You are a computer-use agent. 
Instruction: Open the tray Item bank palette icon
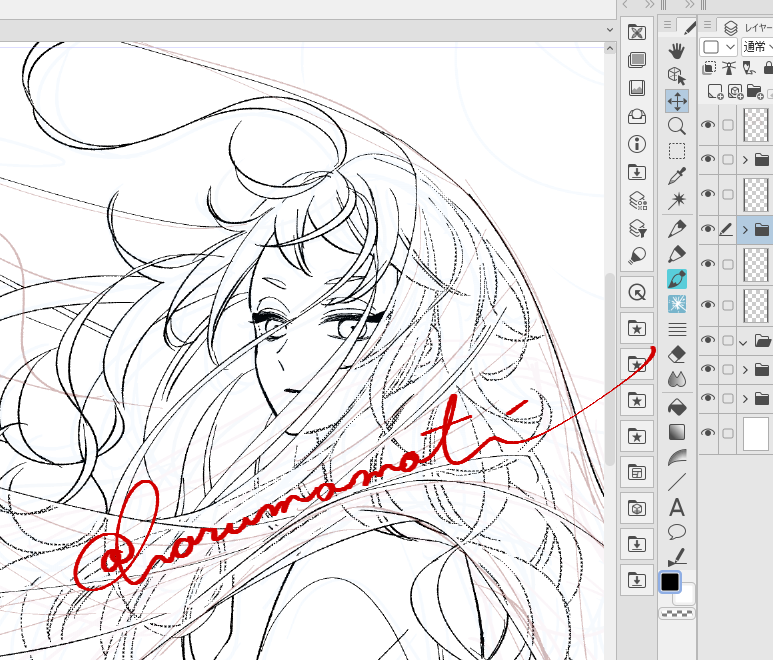coord(637,116)
